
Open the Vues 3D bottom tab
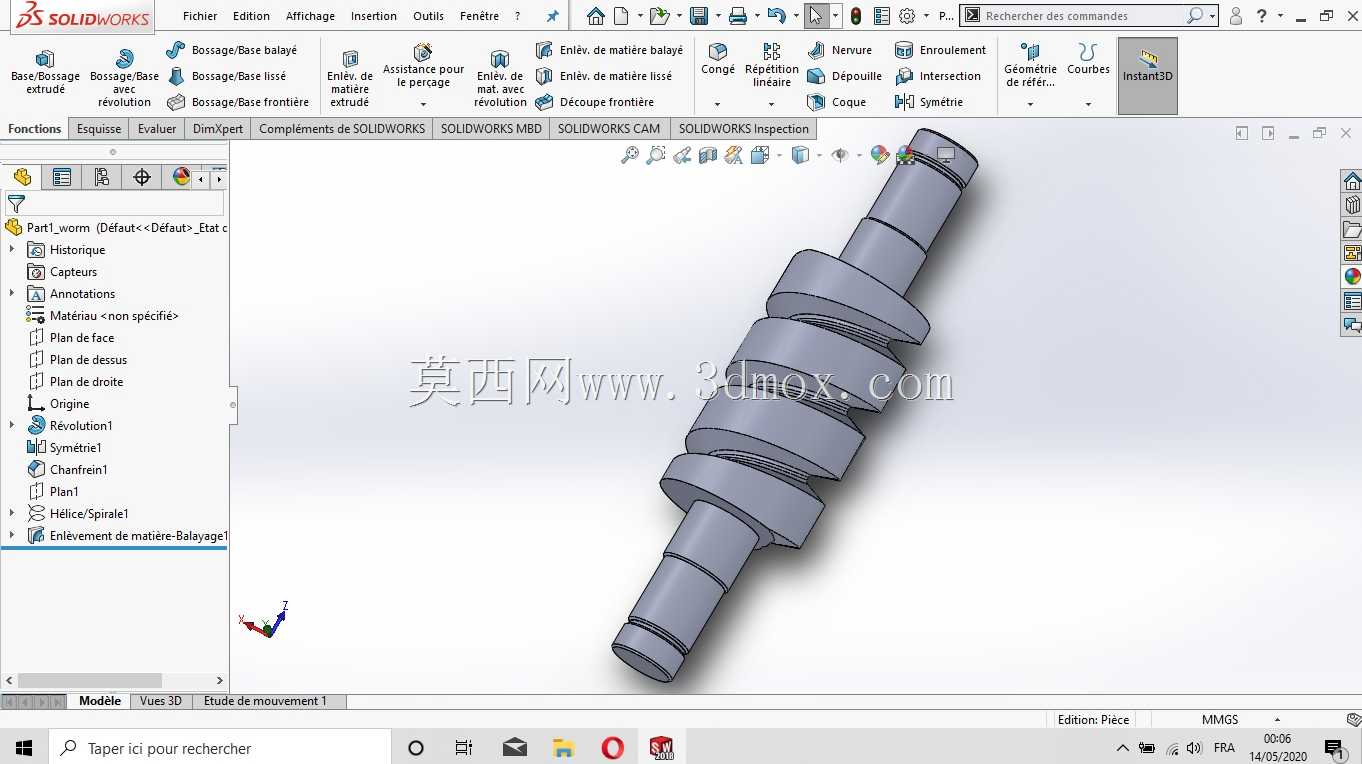(x=161, y=701)
